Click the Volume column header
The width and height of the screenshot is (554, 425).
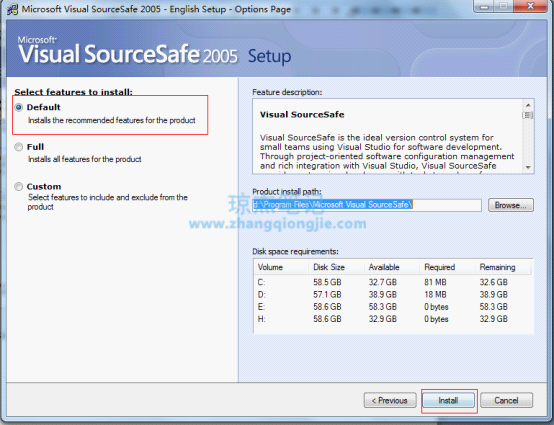[x=281, y=267]
